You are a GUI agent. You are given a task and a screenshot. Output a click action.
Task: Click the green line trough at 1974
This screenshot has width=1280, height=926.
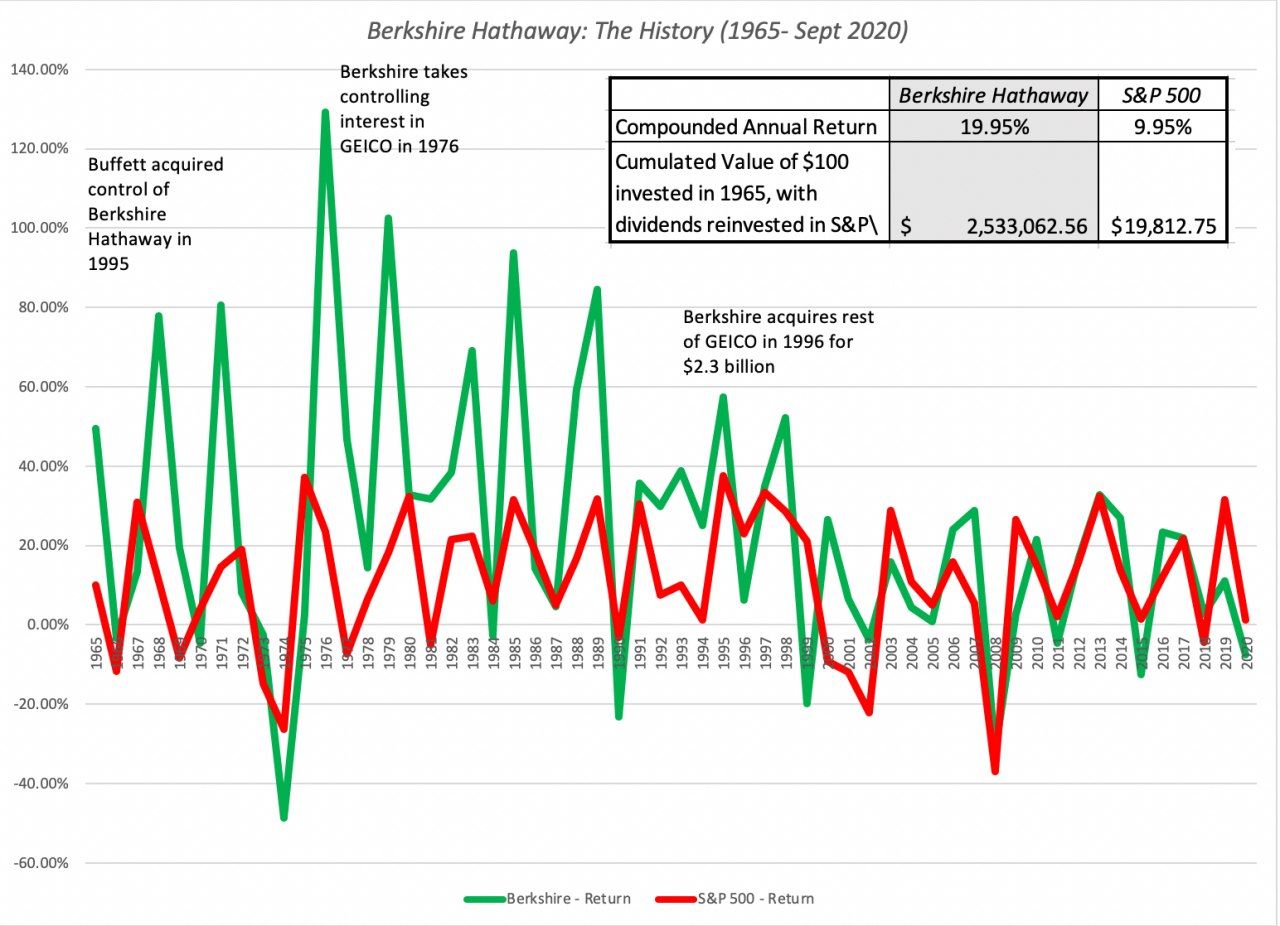(284, 817)
